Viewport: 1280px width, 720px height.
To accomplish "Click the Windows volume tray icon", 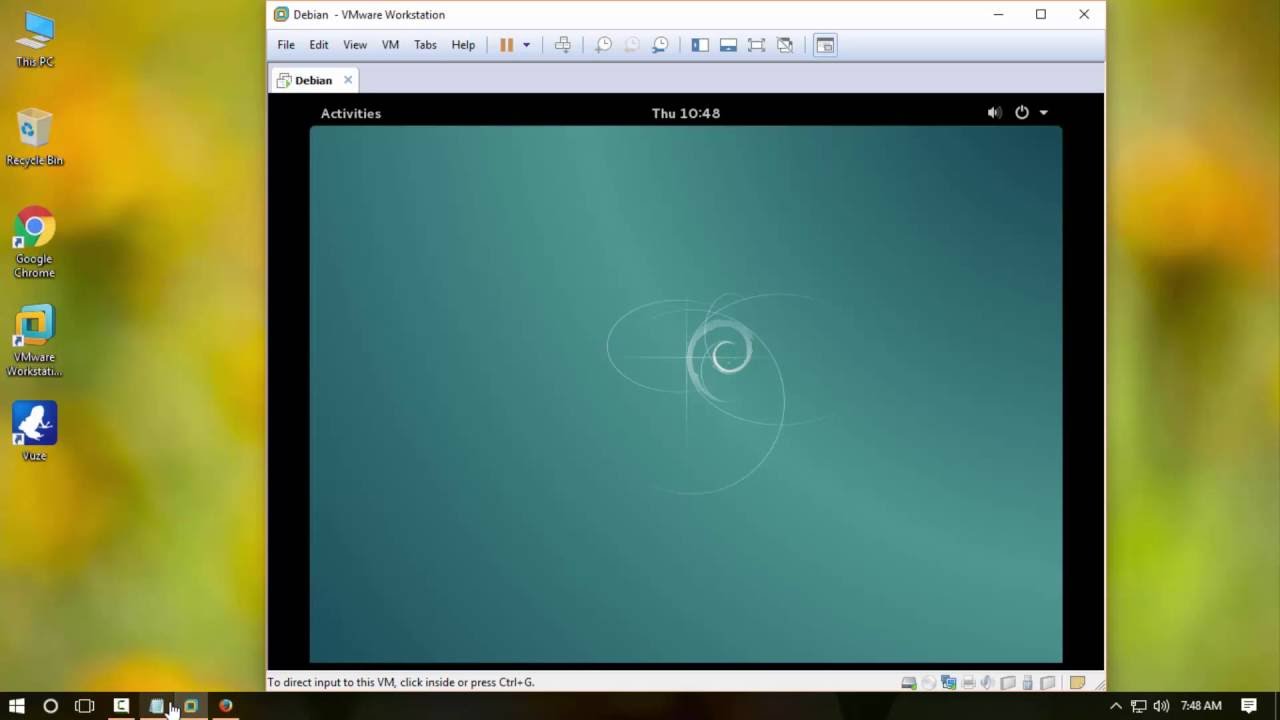I will tap(1161, 706).
